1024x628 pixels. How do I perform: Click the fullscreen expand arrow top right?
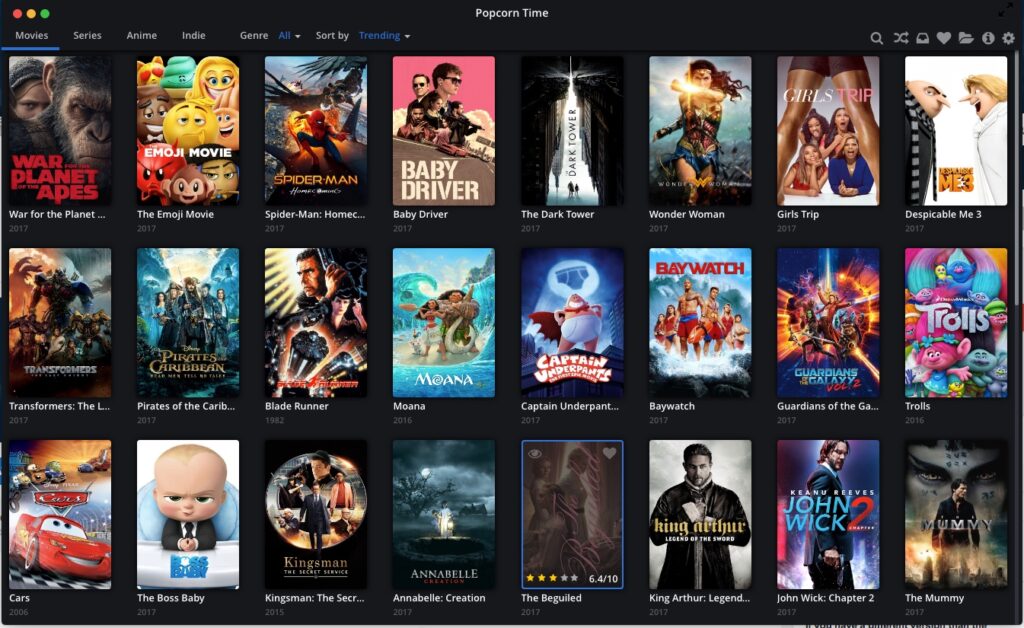tap(1006, 10)
